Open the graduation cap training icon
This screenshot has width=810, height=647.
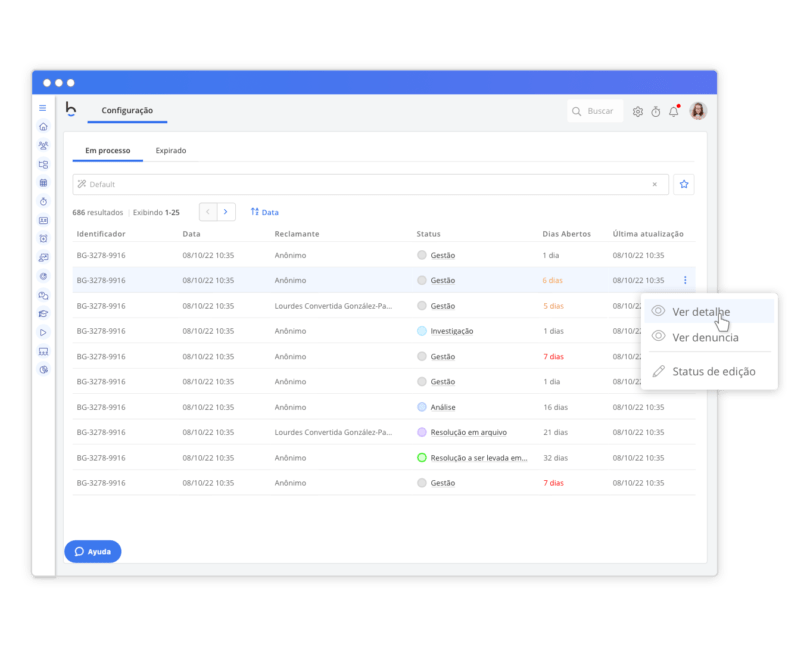coord(43,314)
